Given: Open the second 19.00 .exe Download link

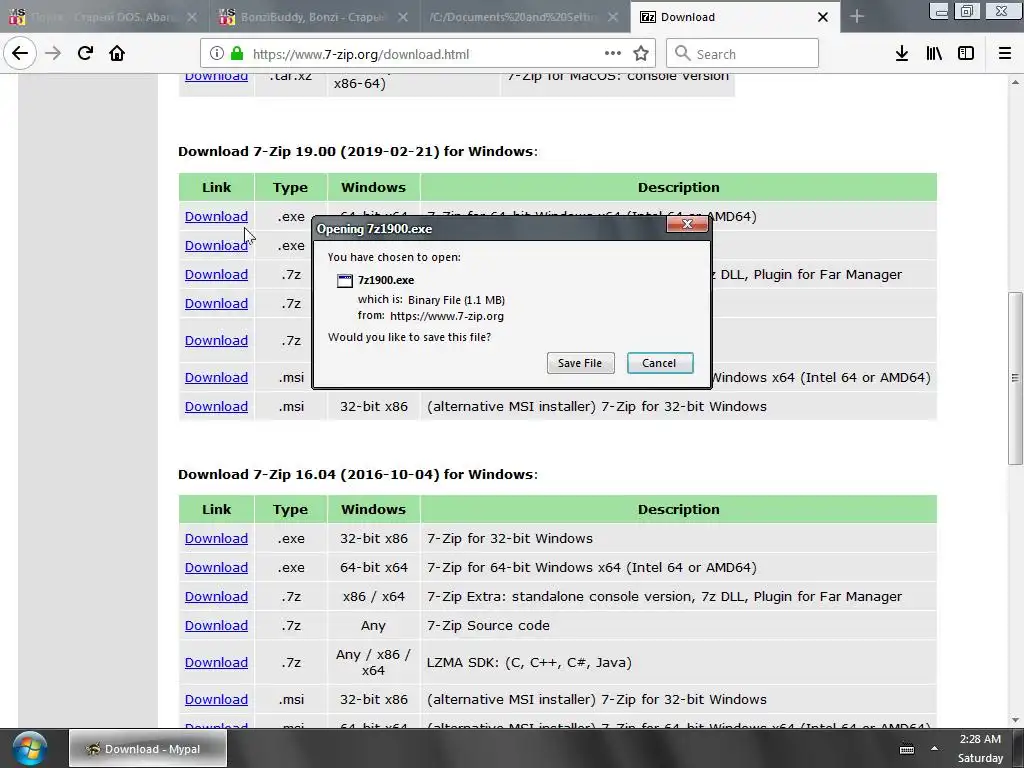Looking at the screenshot, I should coord(216,246).
